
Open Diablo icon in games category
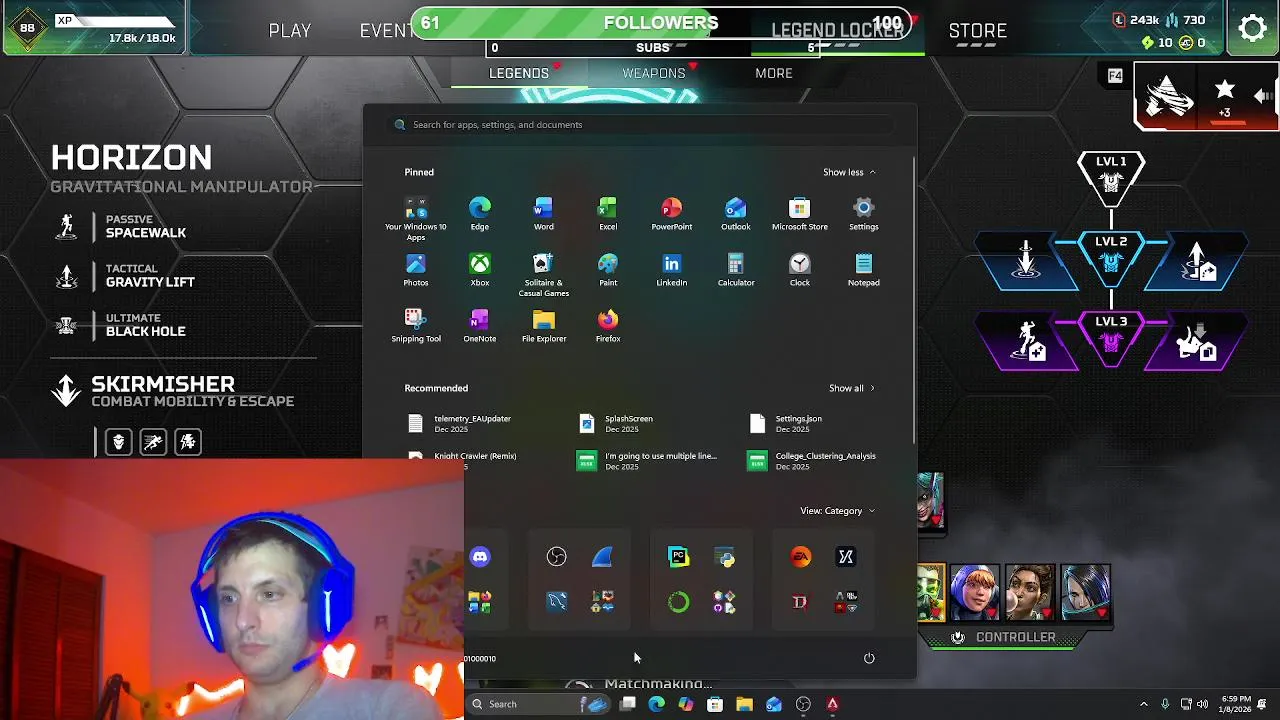coord(800,601)
